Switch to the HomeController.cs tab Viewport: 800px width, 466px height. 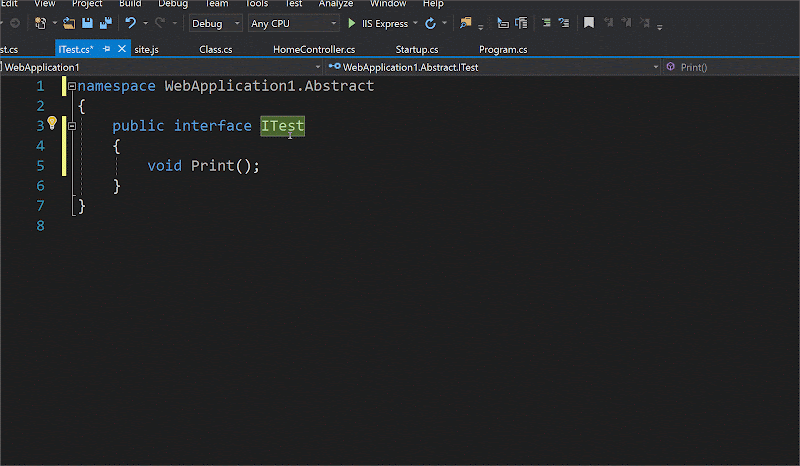(314, 50)
